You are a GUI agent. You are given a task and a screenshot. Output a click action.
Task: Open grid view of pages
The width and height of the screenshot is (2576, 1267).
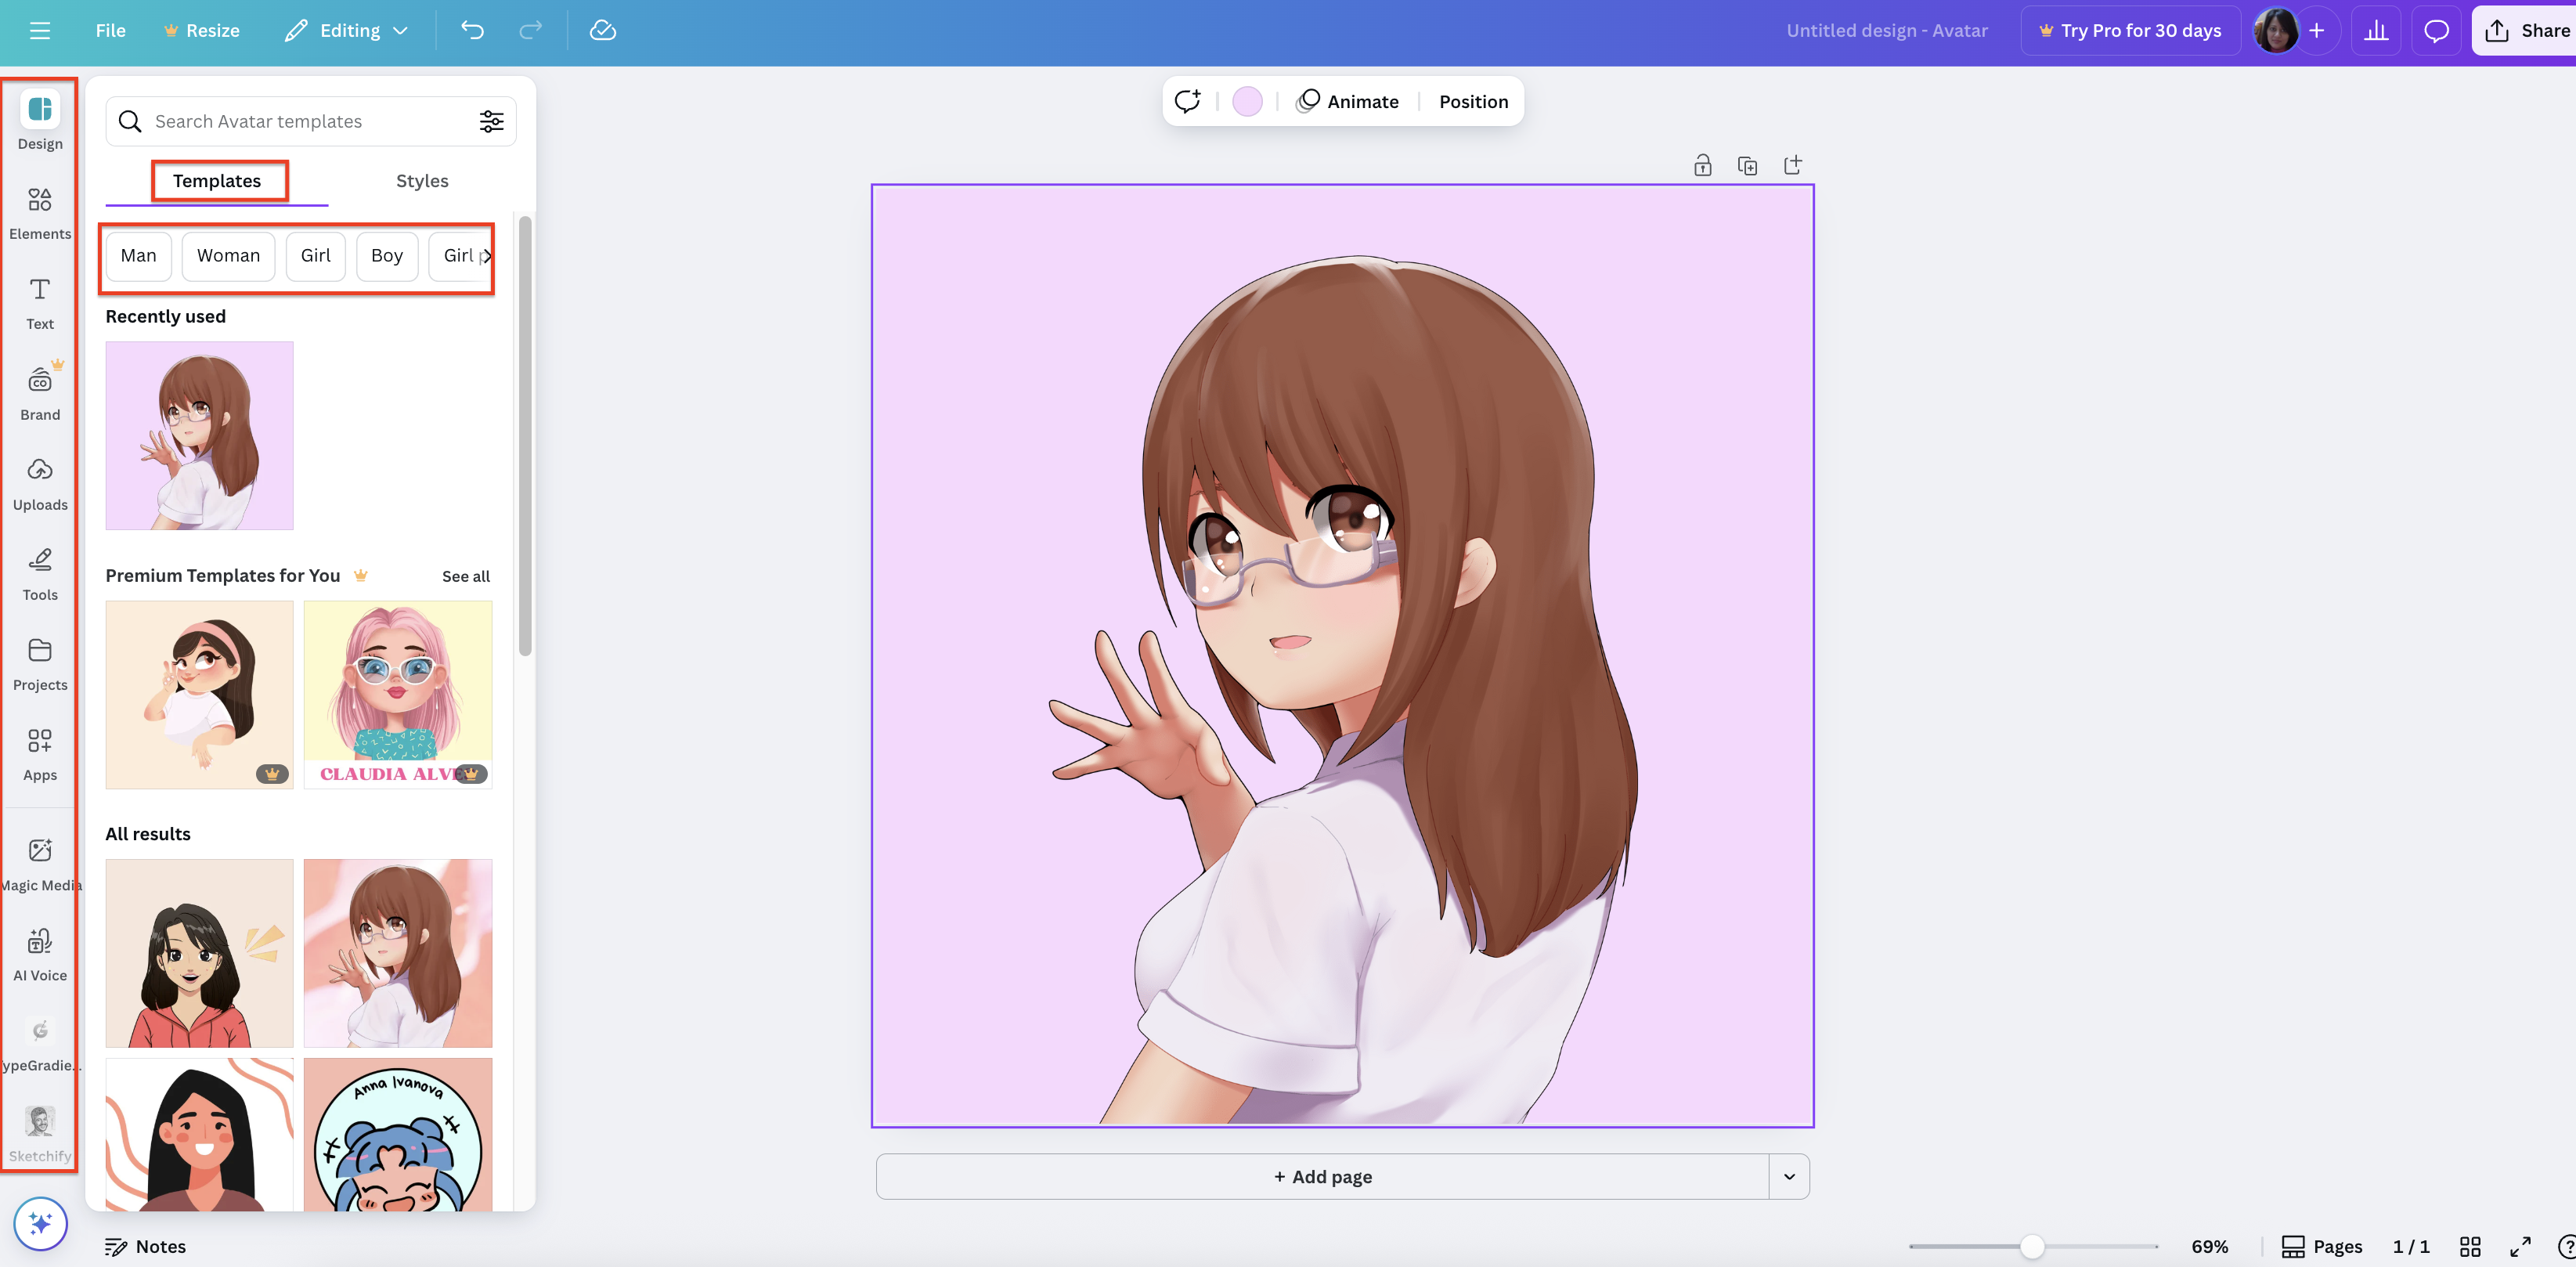pos(2470,1246)
